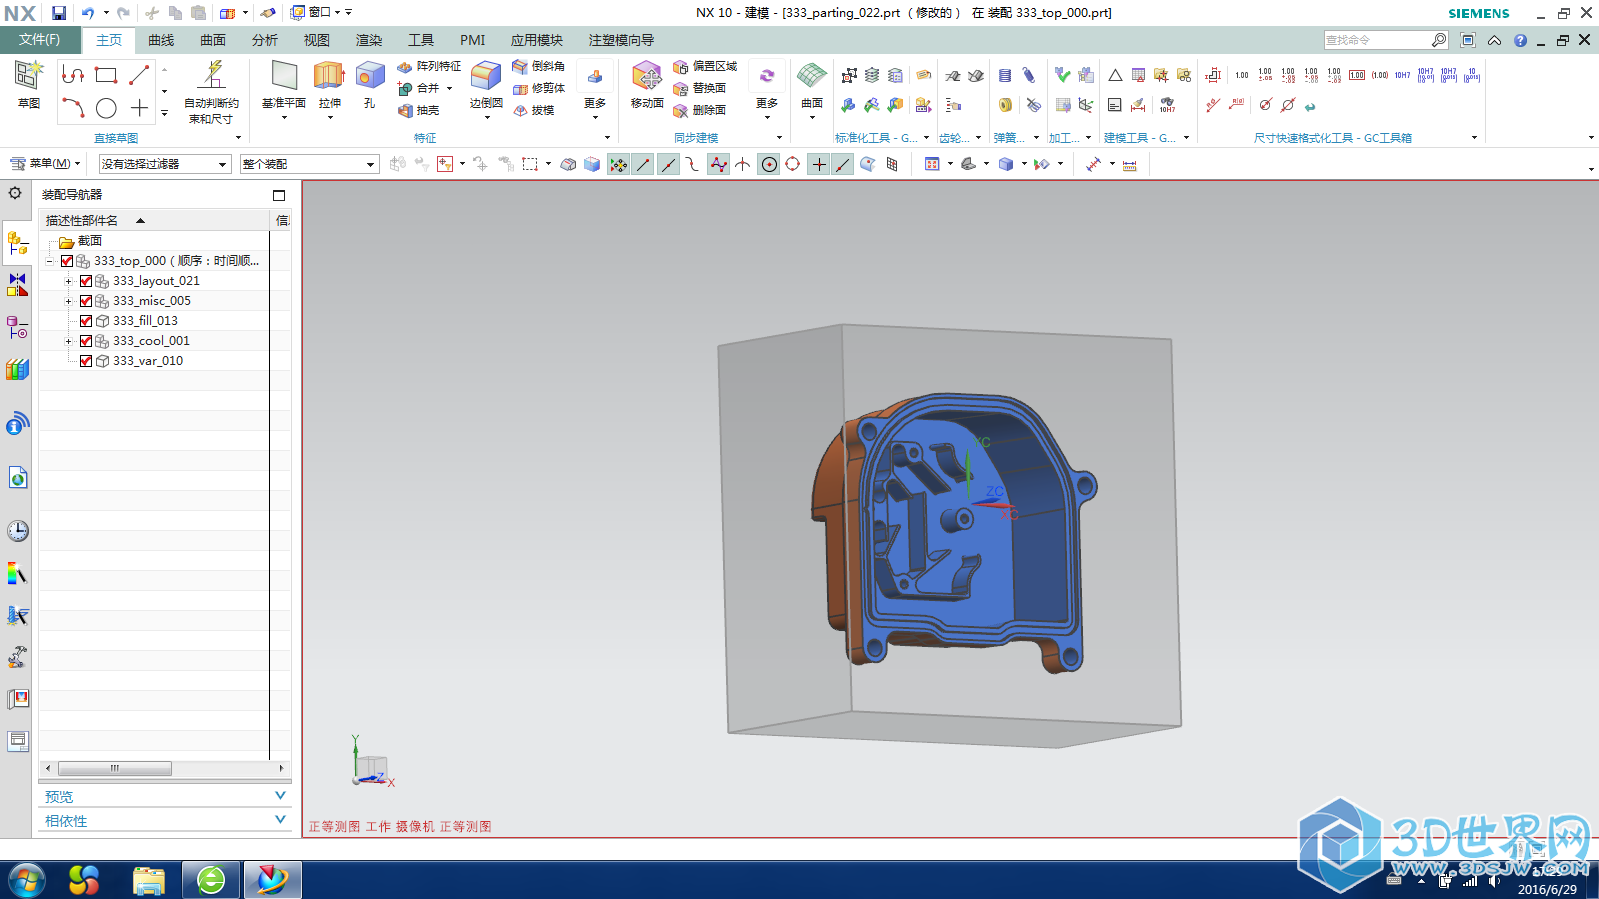Switch to the Tools (工具) tab
Viewport: 1599px width, 899px height.
(x=421, y=40)
